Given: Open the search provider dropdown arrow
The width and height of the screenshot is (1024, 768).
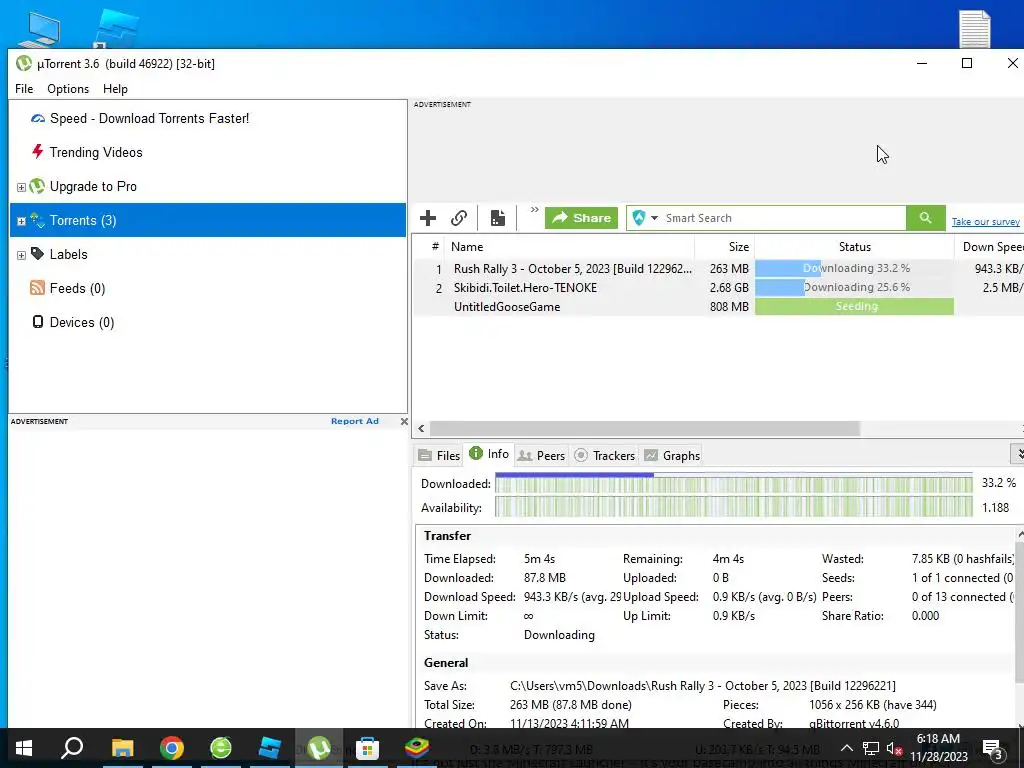Looking at the screenshot, I should (654, 218).
